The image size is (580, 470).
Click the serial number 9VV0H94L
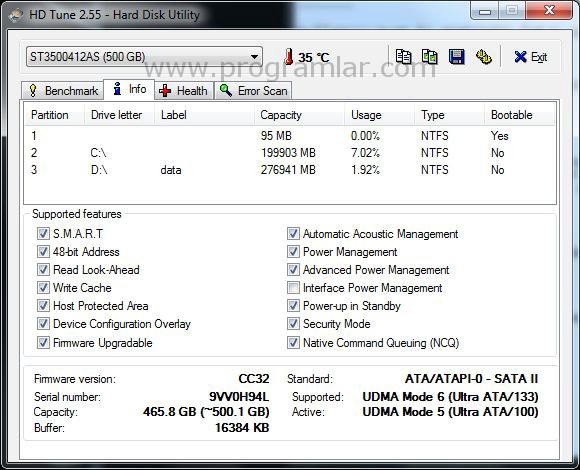[239, 397]
